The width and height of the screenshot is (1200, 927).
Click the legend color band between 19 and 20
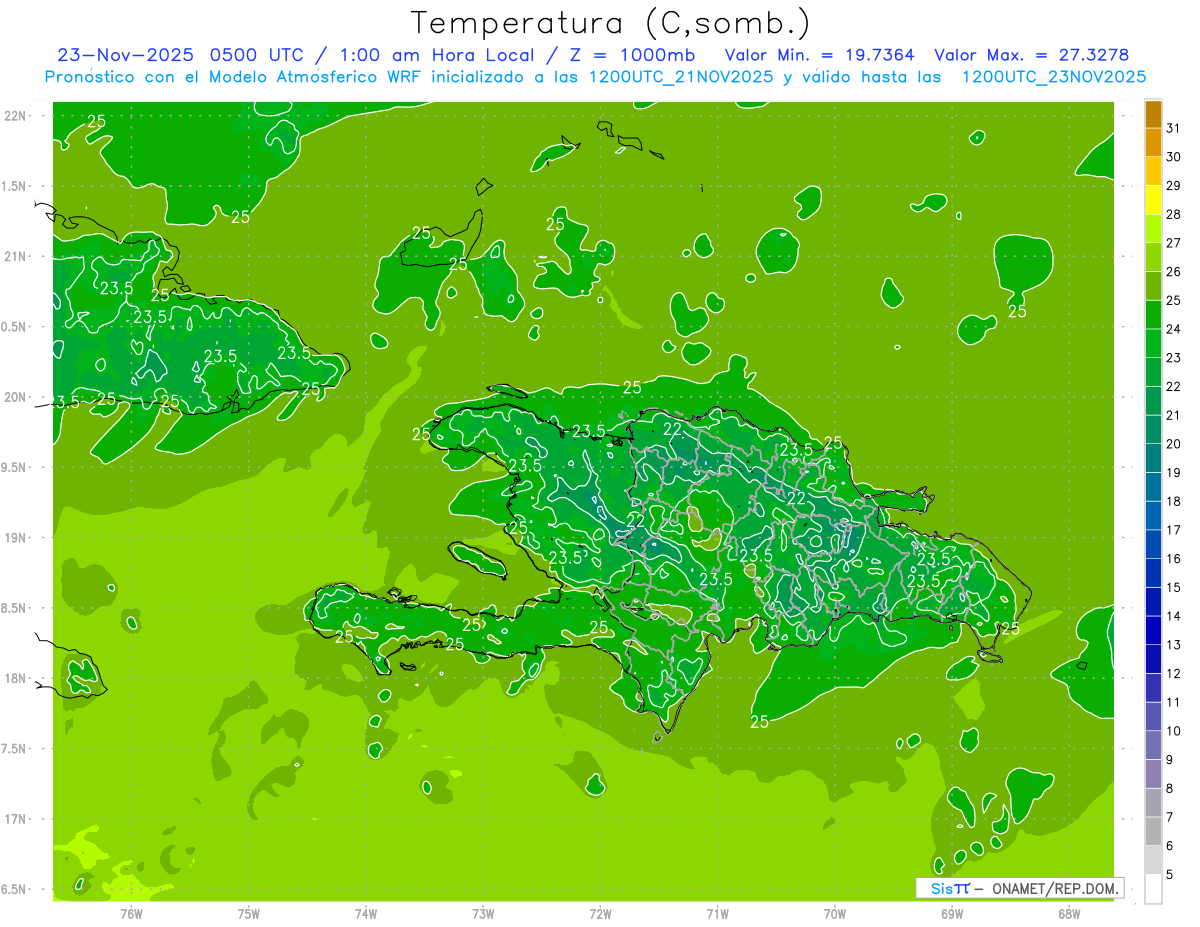pos(1153,459)
